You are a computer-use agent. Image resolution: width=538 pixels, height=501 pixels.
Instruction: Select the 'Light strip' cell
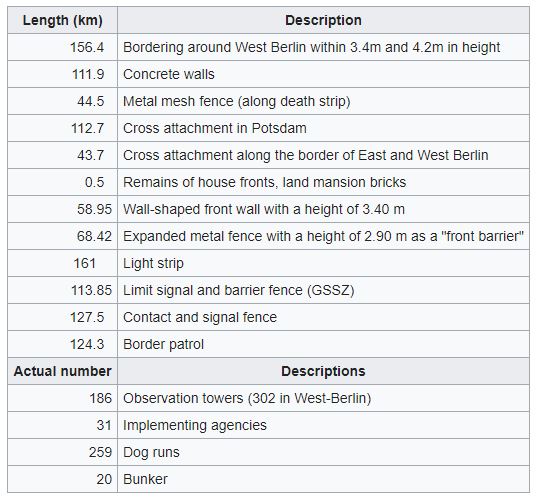pyautogui.click(x=323, y=263)
